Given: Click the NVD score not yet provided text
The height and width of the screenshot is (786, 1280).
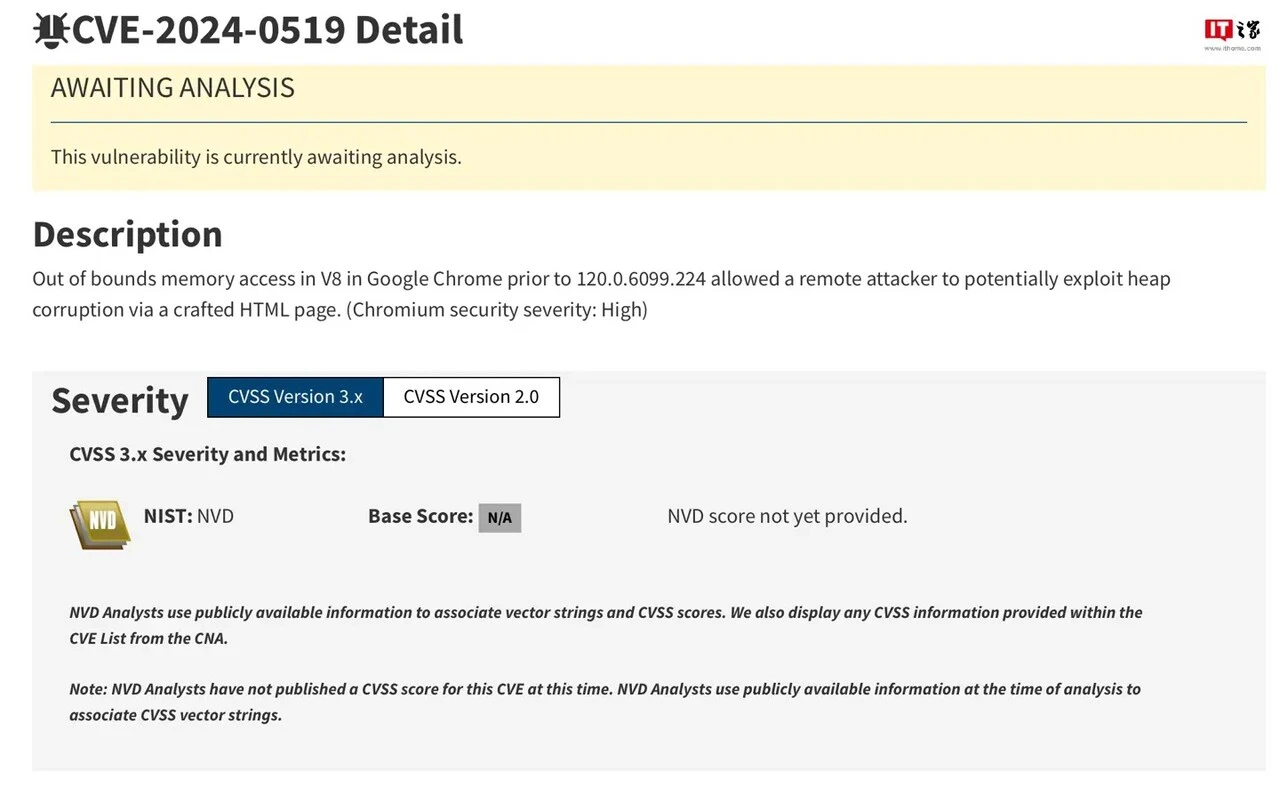Looking at the screenshot, I should point(787,516).
